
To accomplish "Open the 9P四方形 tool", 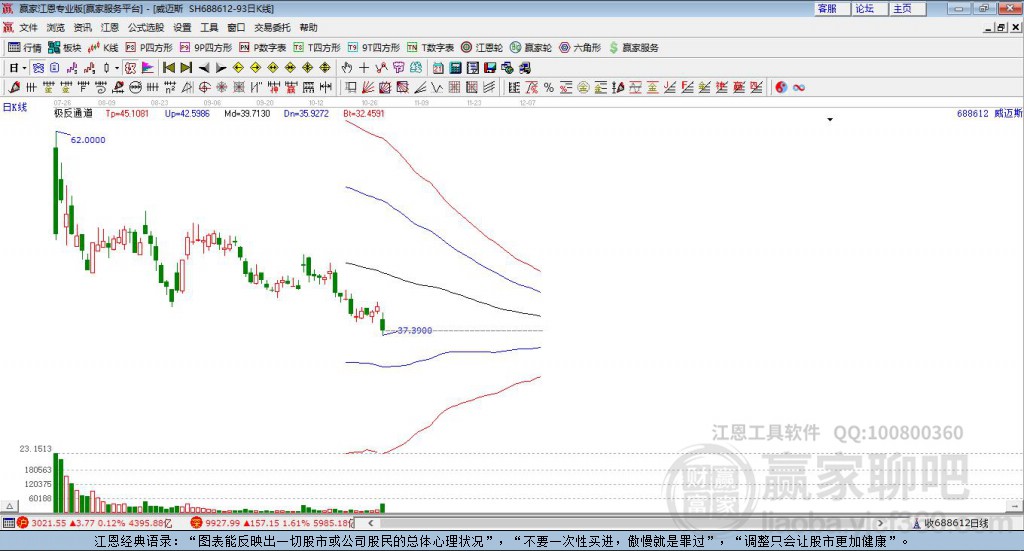I will point(206,48).
